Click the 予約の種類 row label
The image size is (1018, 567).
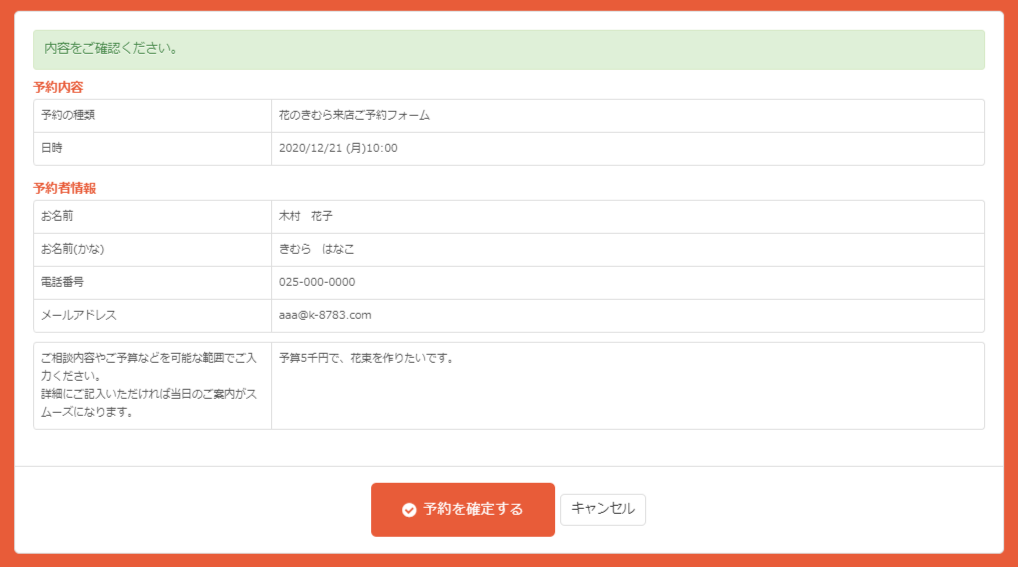pyautogui.click(x=68, y=115)
